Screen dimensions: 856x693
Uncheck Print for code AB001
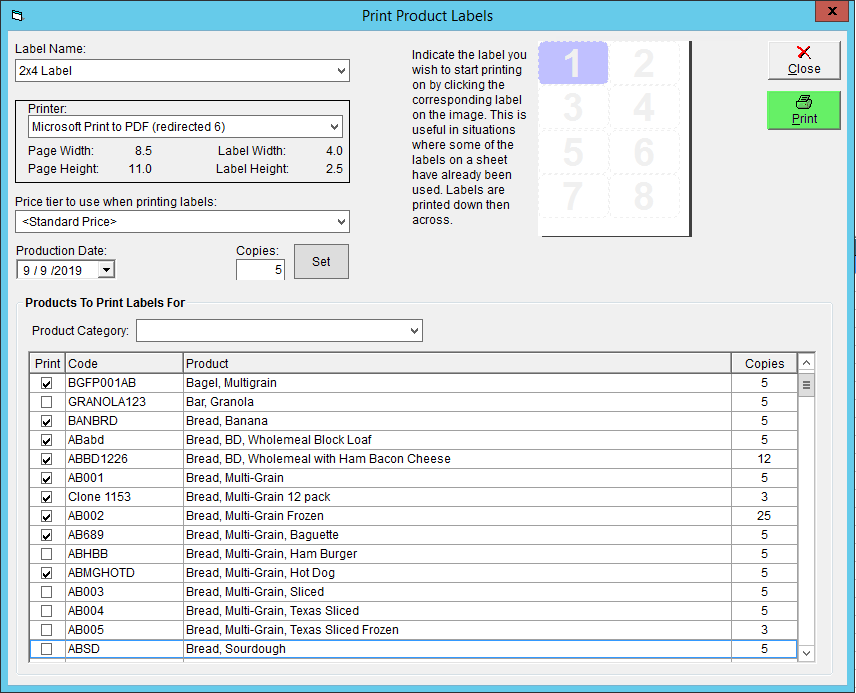[x=46, y=478]
